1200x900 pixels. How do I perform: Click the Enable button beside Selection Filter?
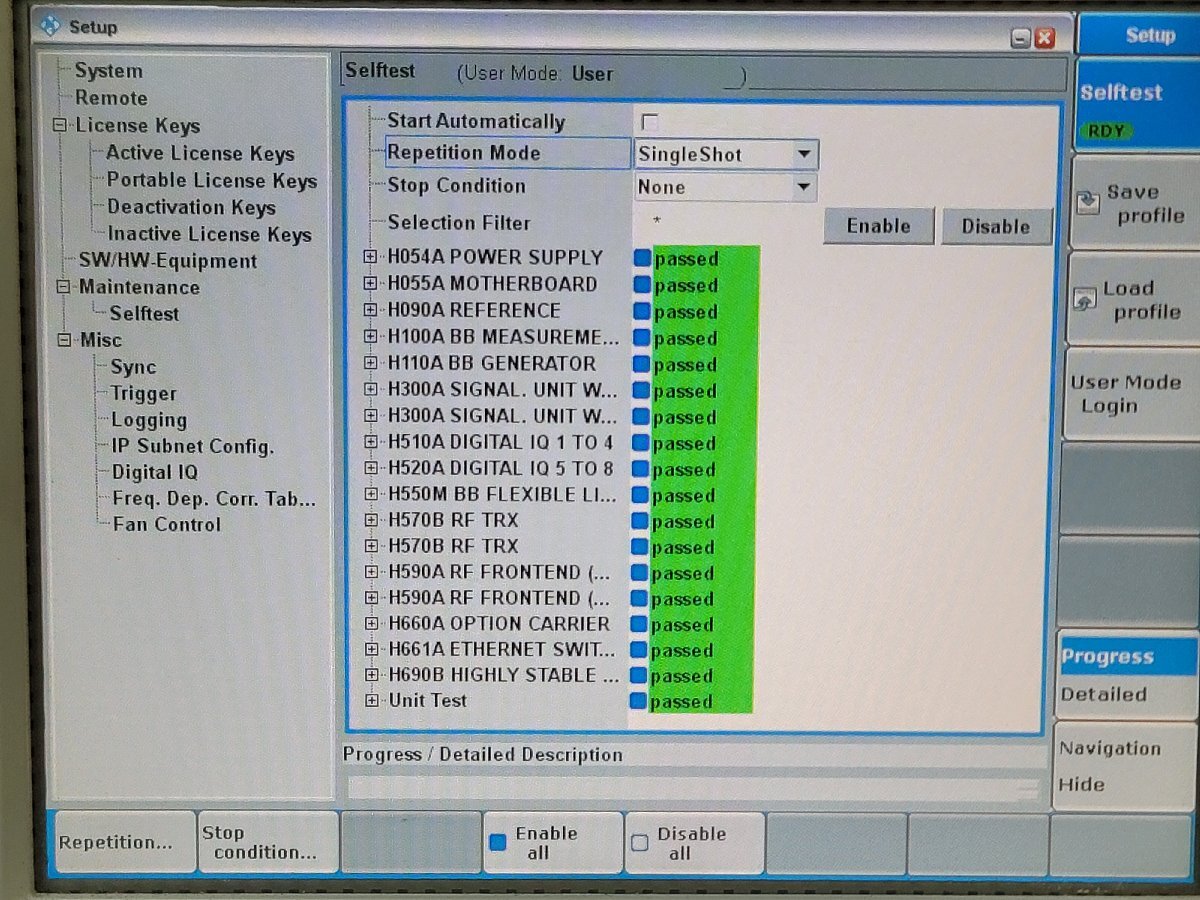point(879,226)
